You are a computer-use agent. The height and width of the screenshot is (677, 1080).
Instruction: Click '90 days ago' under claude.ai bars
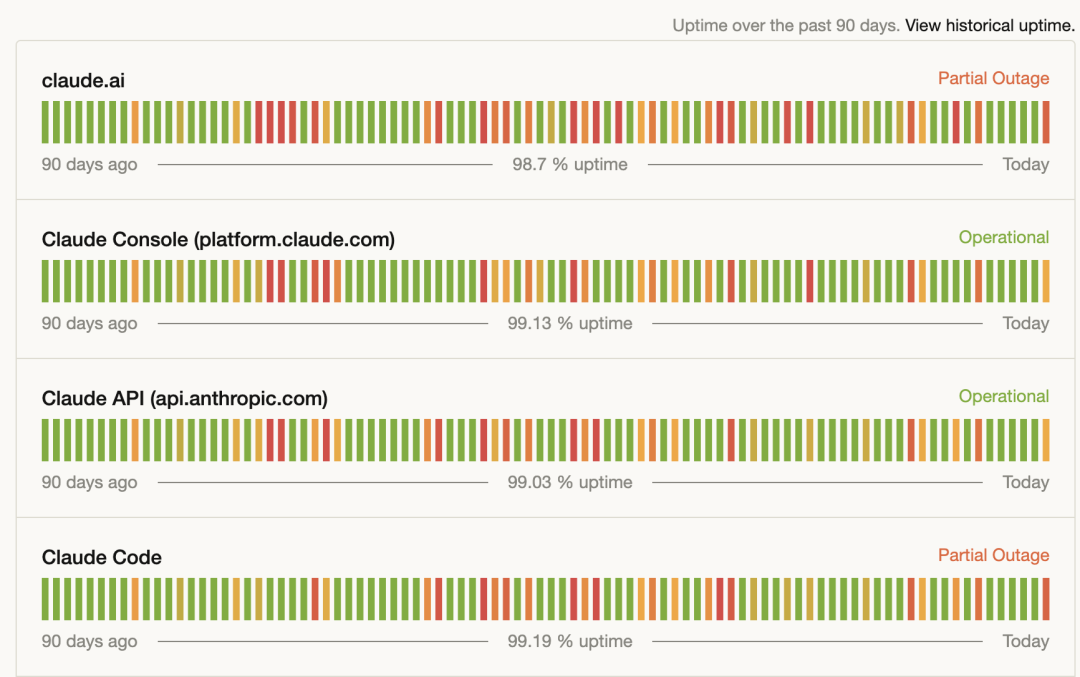click(x=90, y=165)
